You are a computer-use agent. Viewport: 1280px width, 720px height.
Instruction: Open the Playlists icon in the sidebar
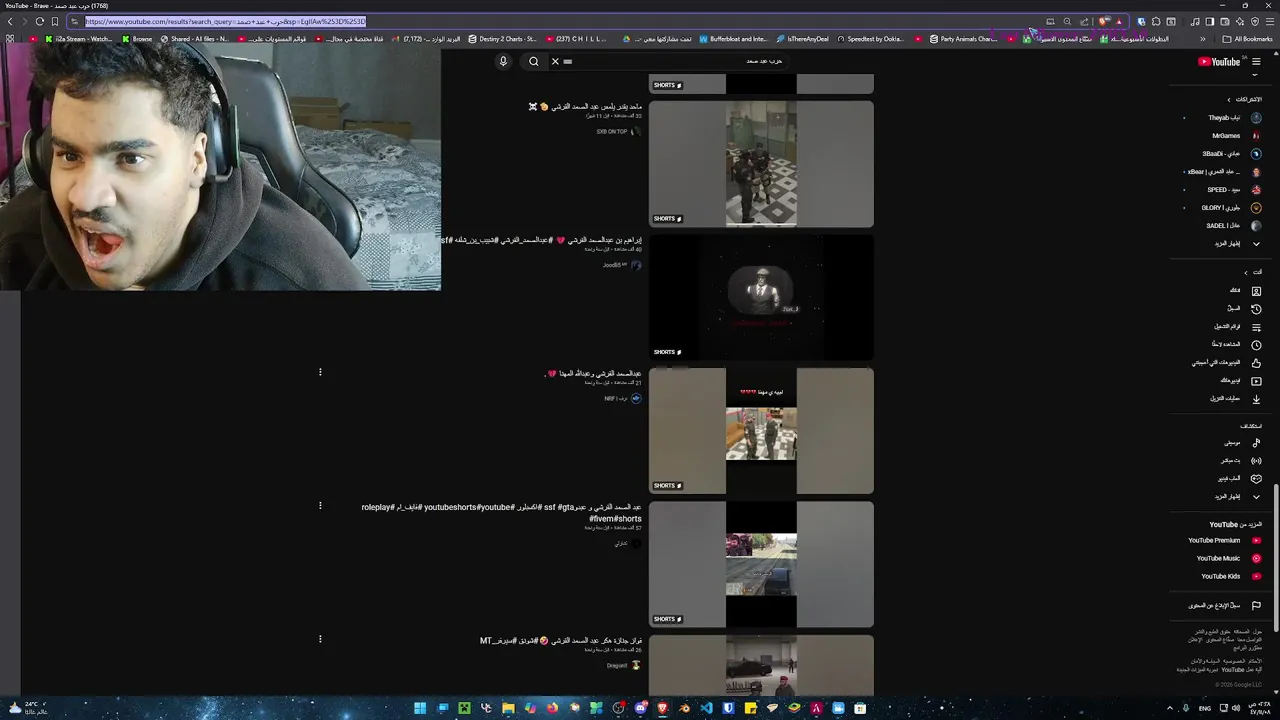coord(1256,327)
